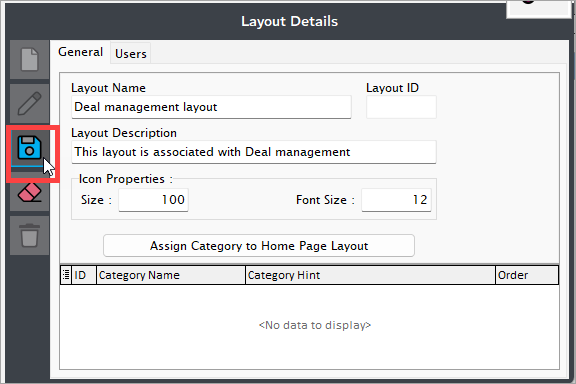Click the icon Size field showing 100
The image size is (576, 384).
(x=154, y=200)
